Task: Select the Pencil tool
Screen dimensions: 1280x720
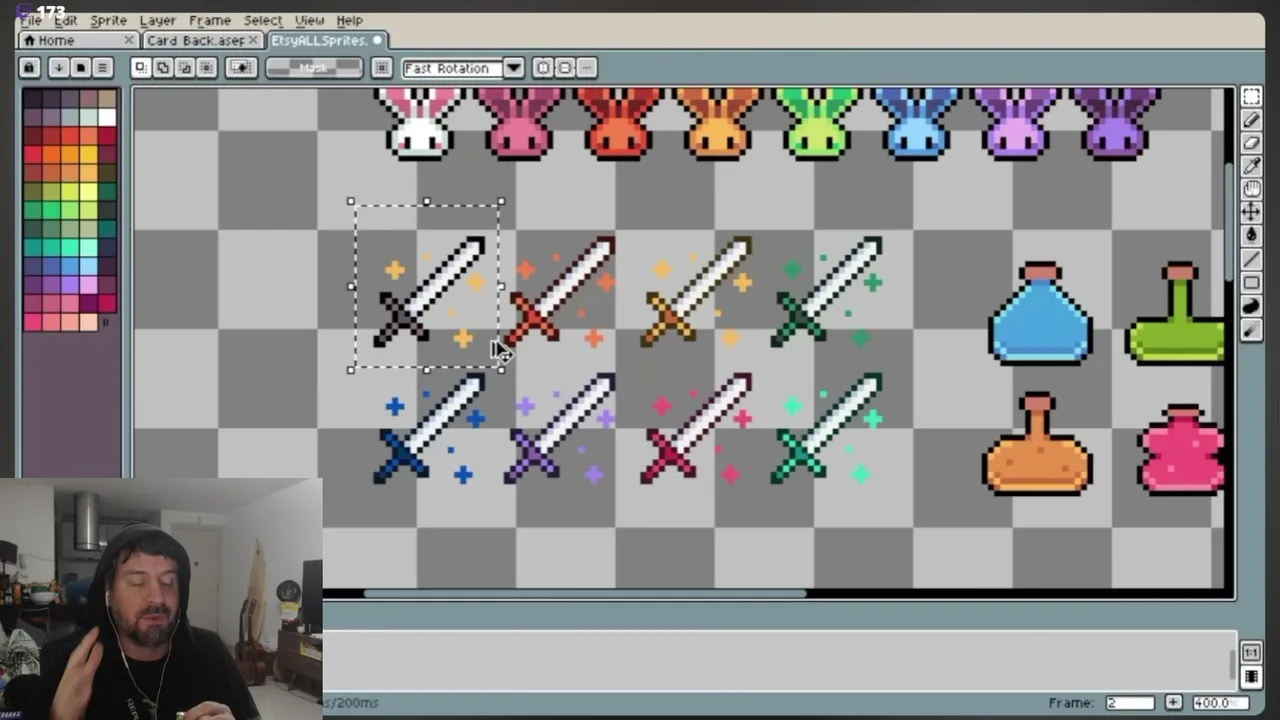Action: (x=1251, y=120)
